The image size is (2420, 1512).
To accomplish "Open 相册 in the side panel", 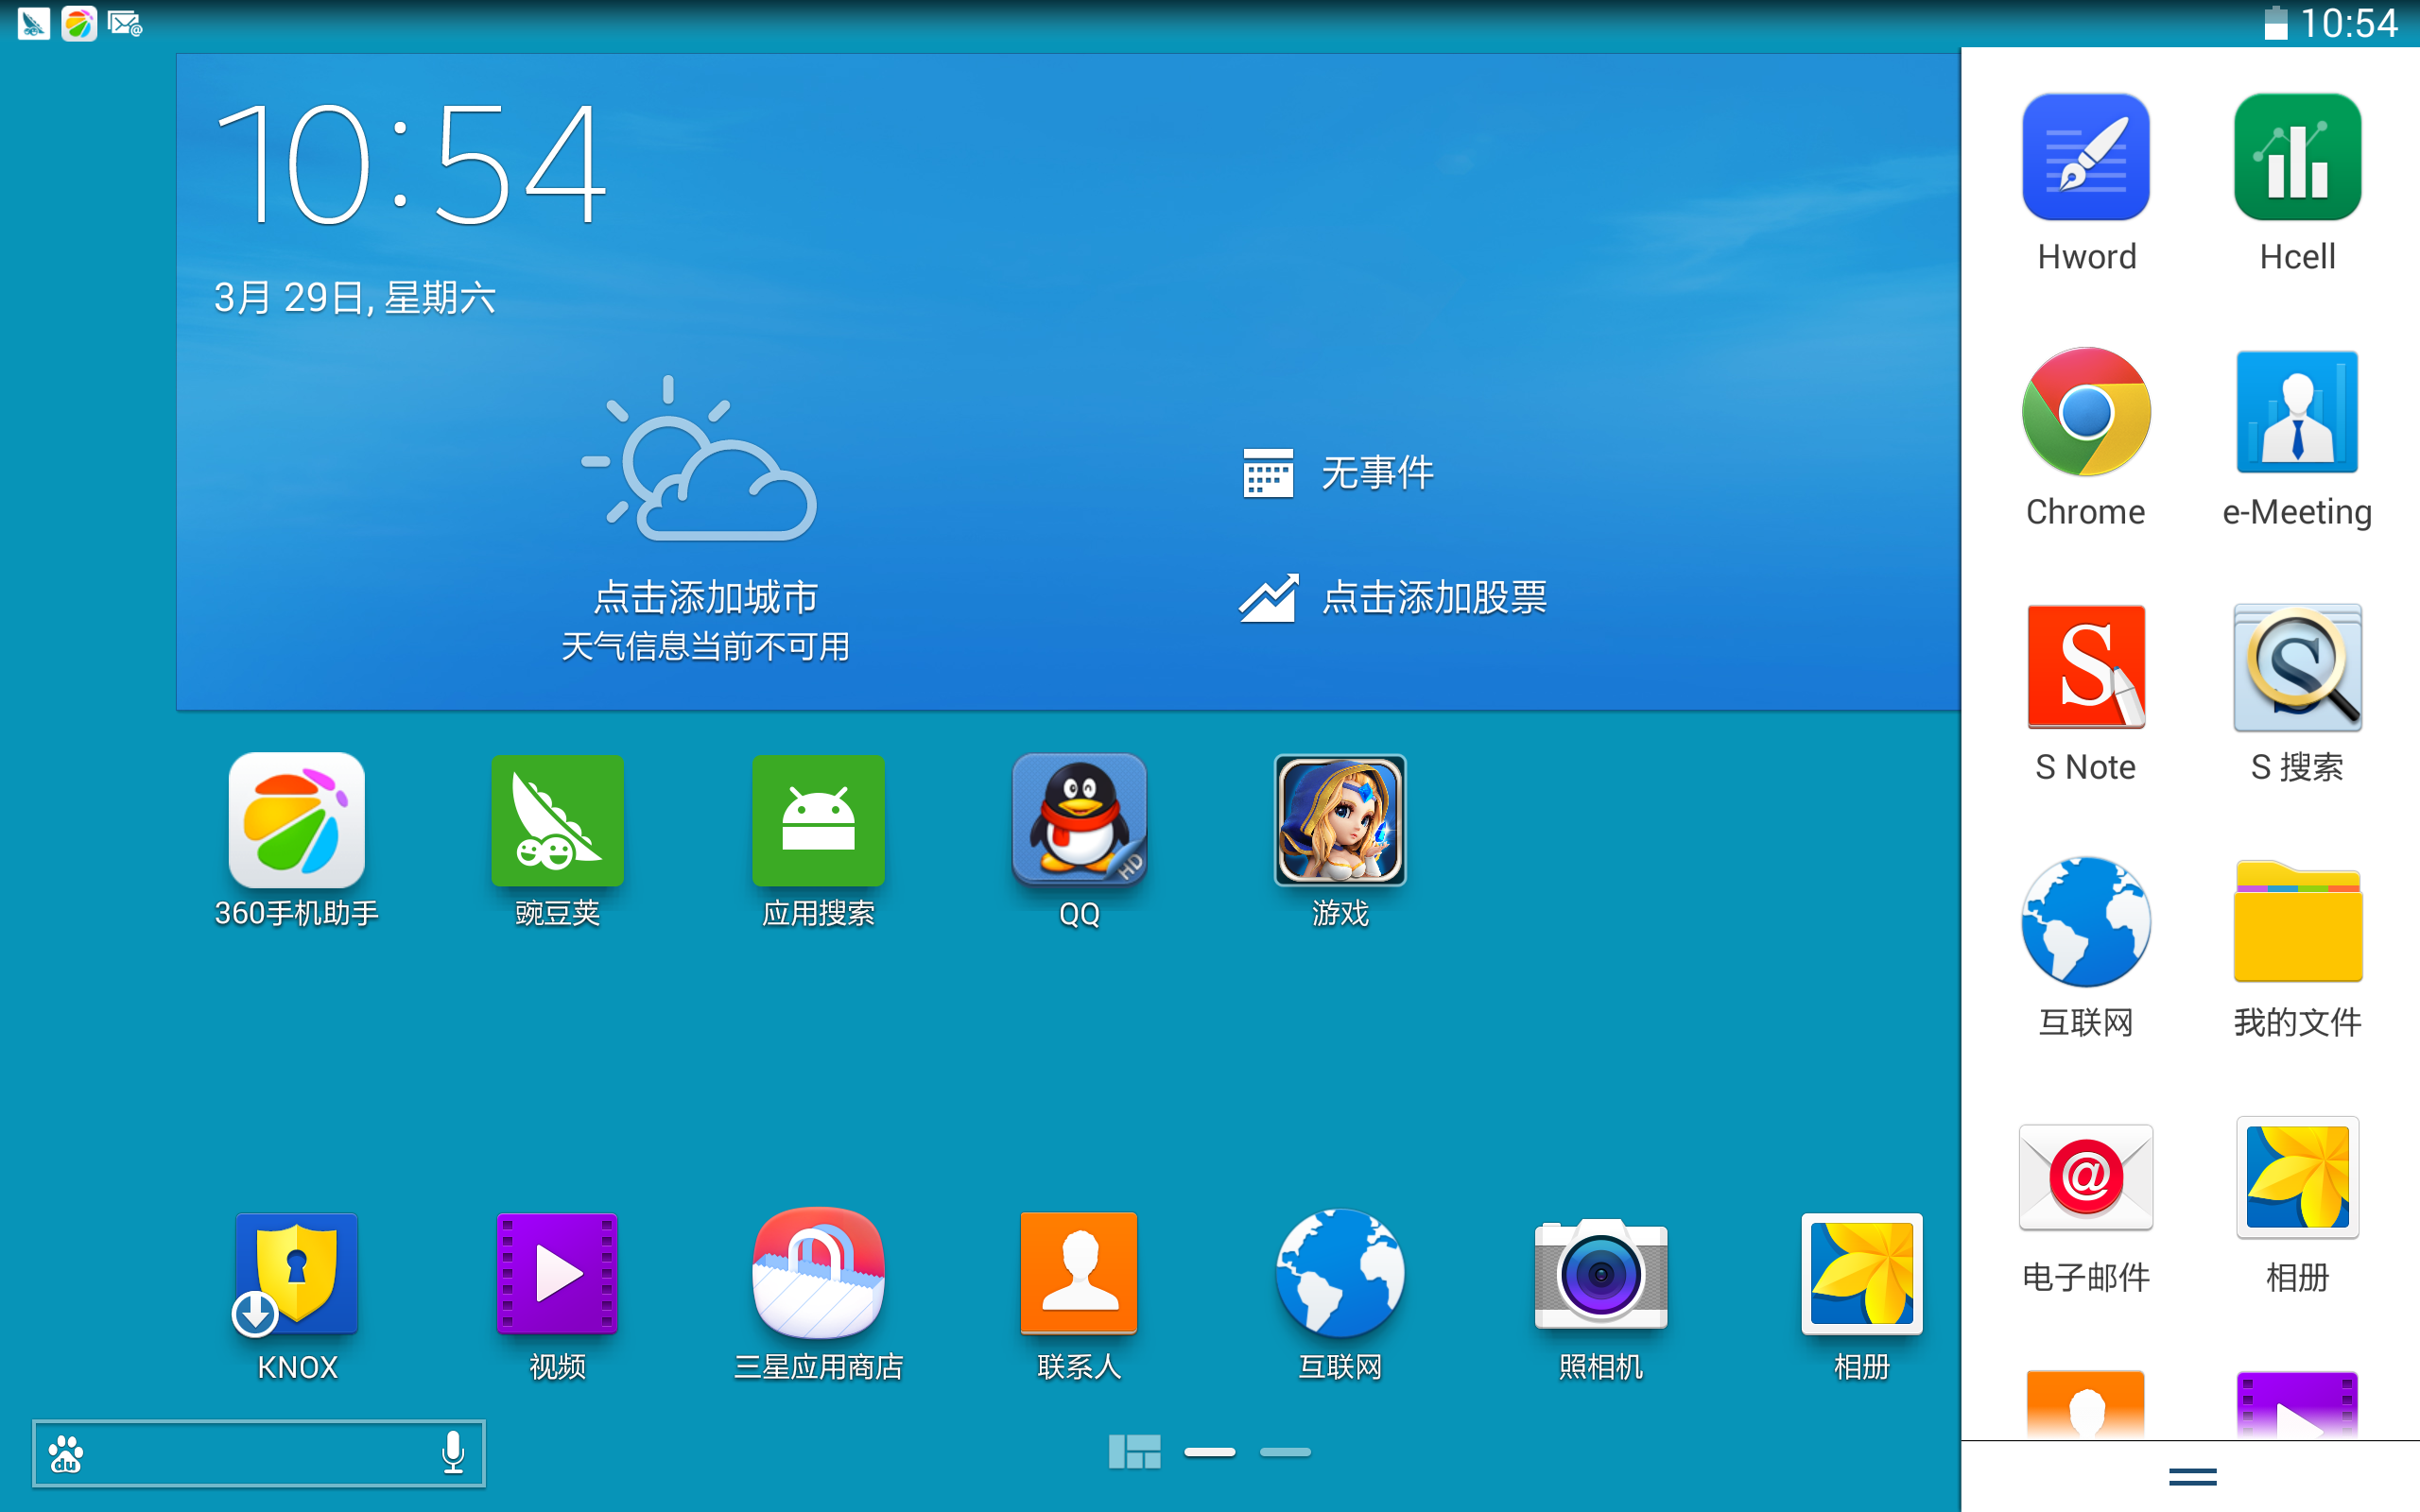I will pos(2298,1177).
